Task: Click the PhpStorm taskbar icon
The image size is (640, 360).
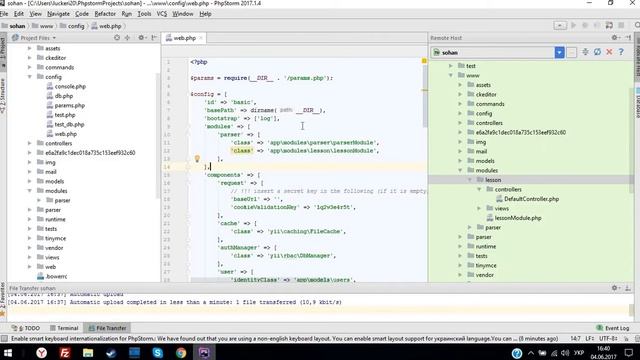Action: click(204, 353)
